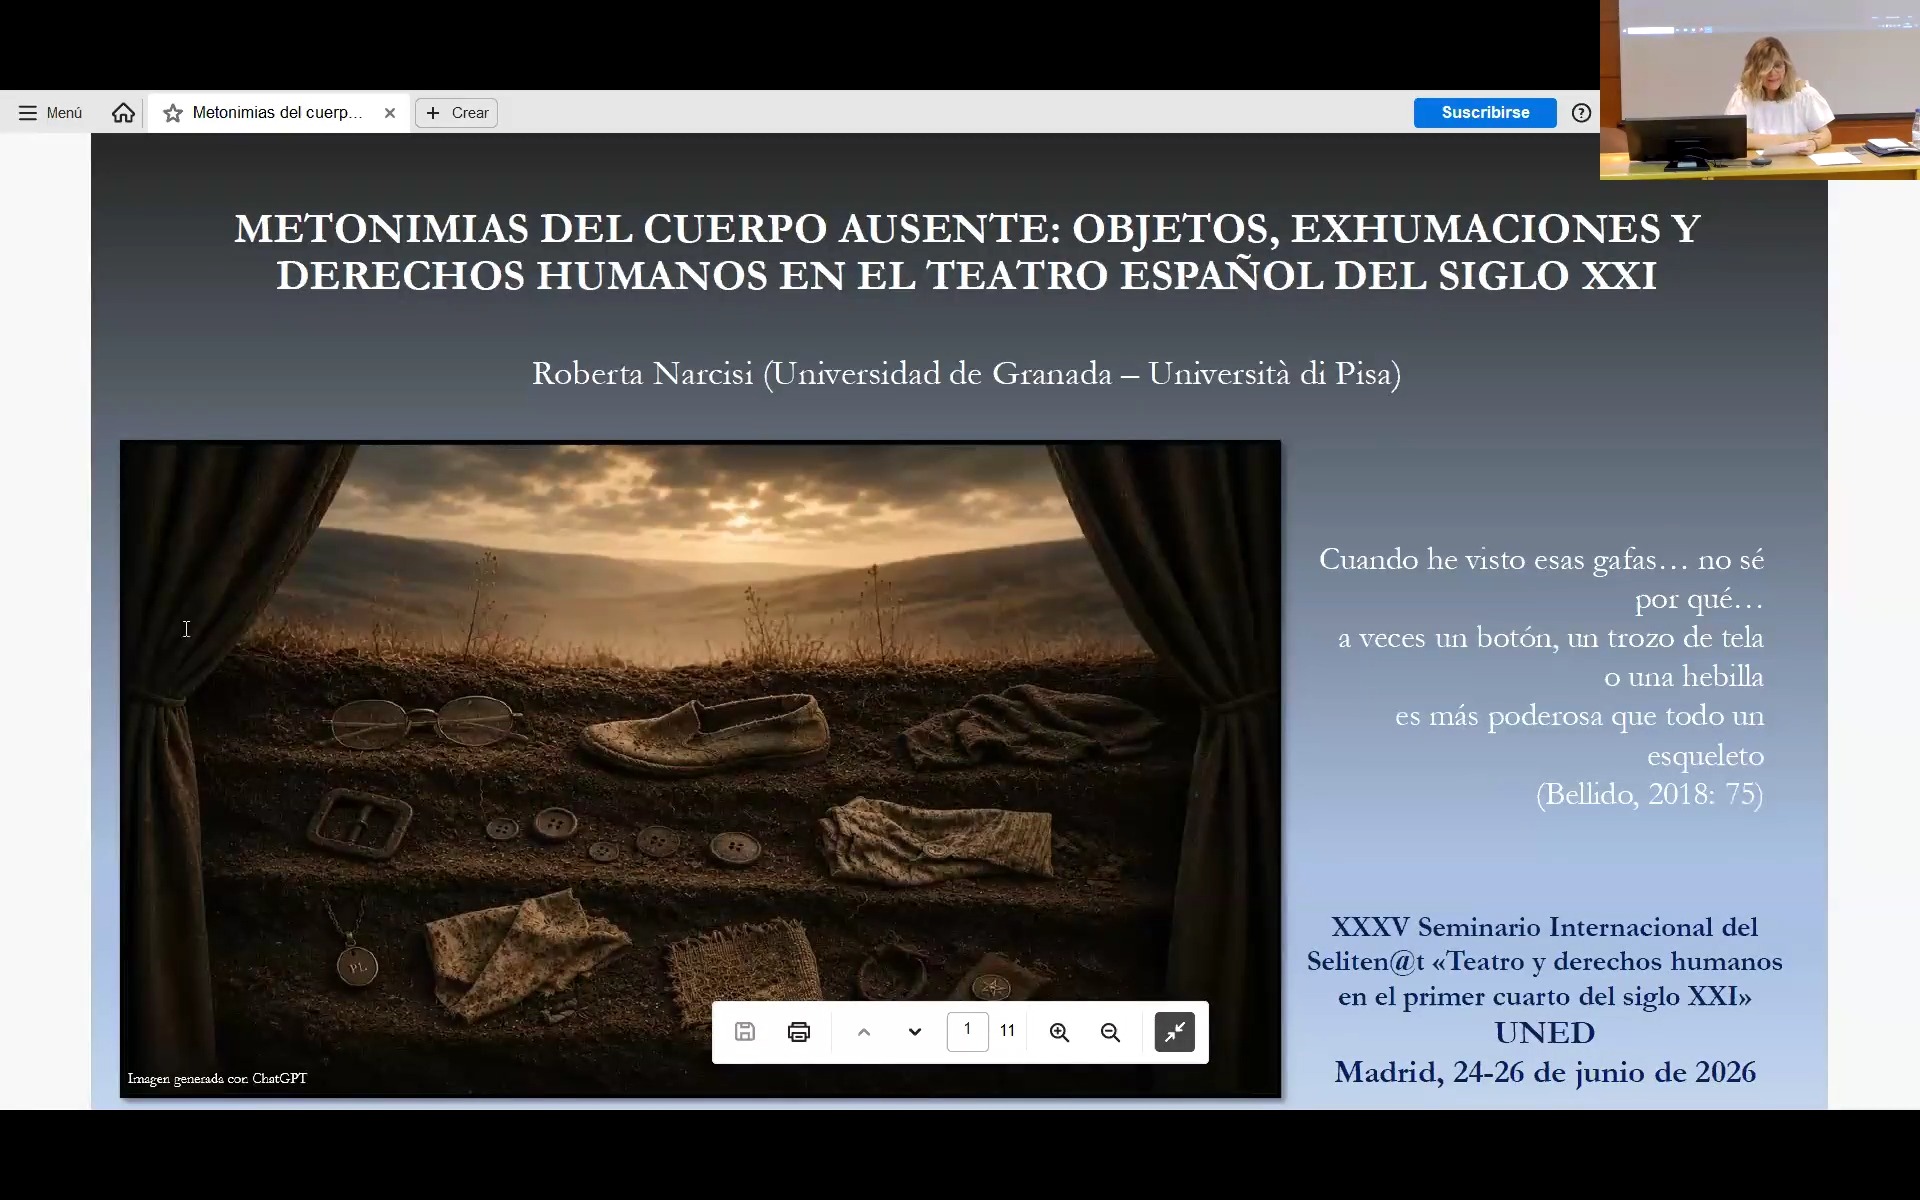Click the 'Imagen generada con ChatGPT' caption
The width and height of the screenshot is (1920, 1200).
(x=217, y=1078)
